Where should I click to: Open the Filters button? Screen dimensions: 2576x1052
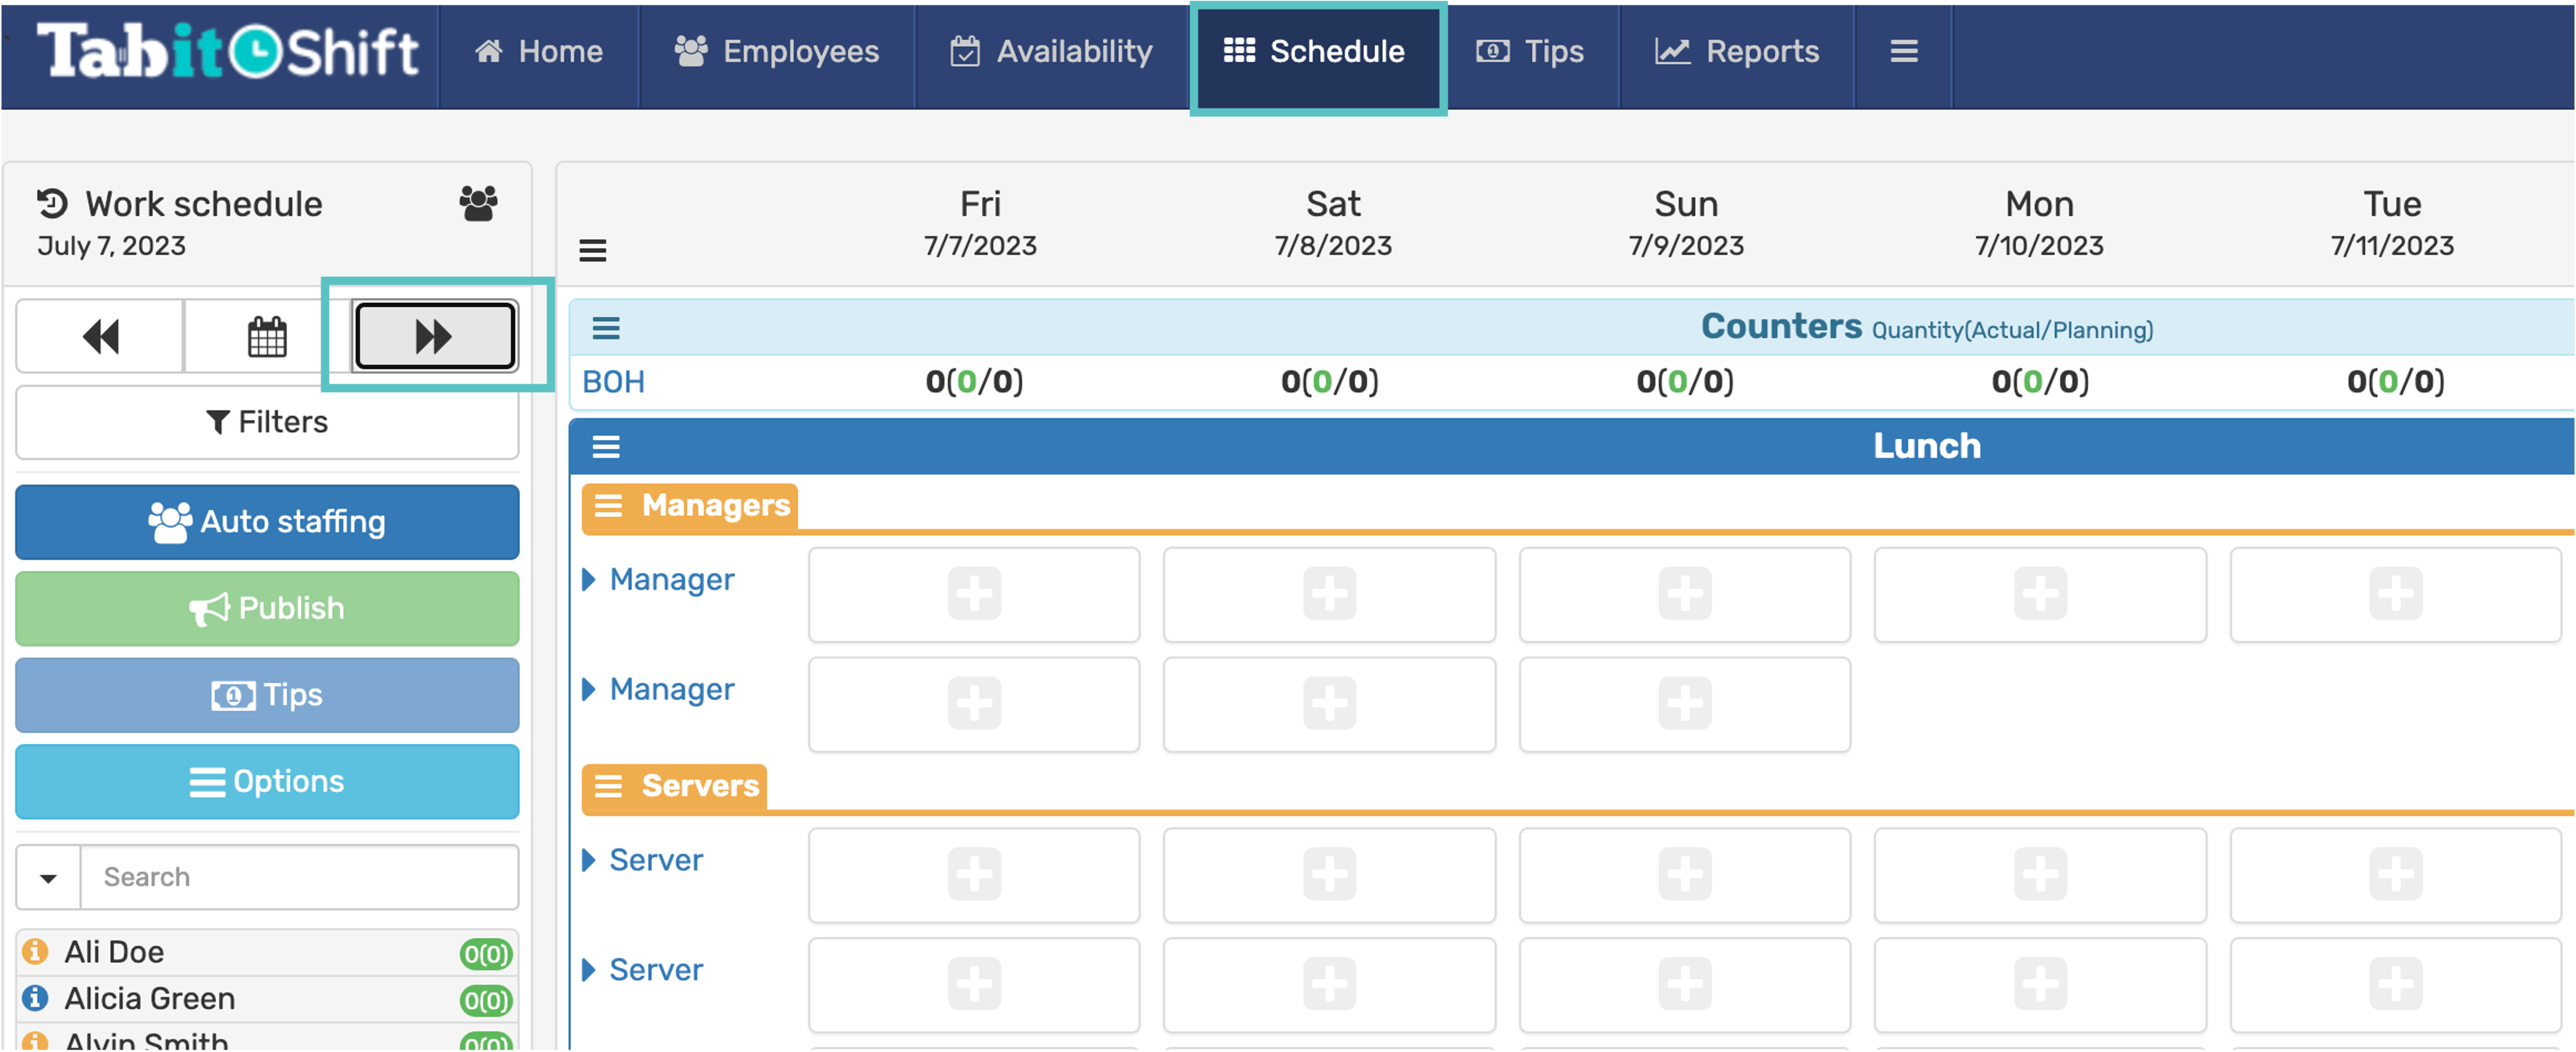[x=267, y=422]
